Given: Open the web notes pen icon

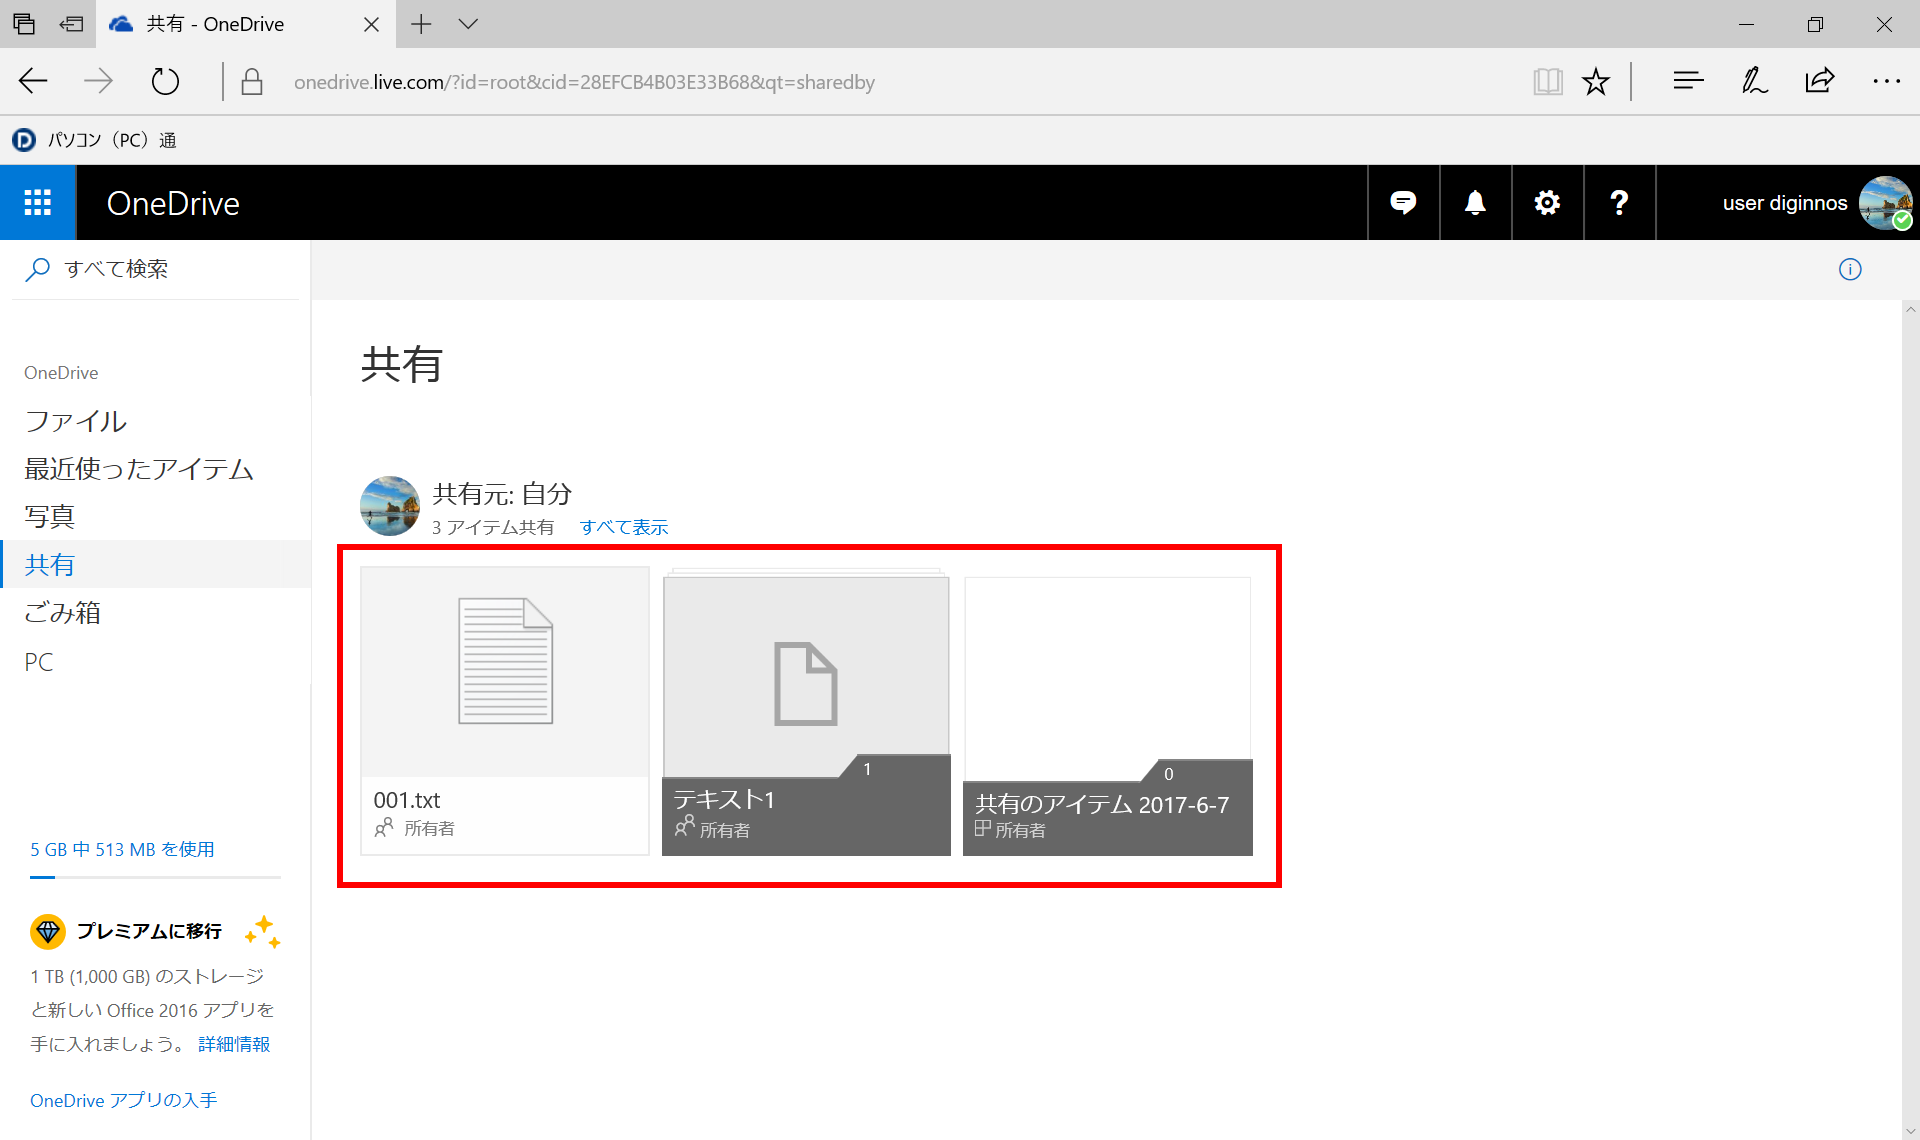Looking at the screenshot, I should [1754, 82].
